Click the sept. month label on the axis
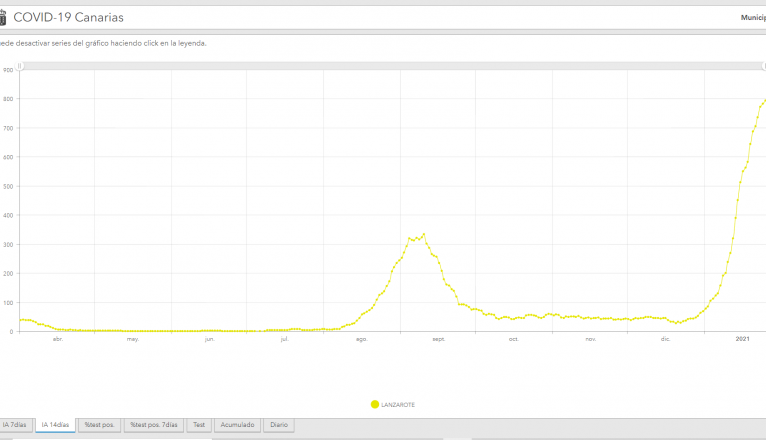Image resolution: width=766 pixels, height=440 pixels. point(438,339)
